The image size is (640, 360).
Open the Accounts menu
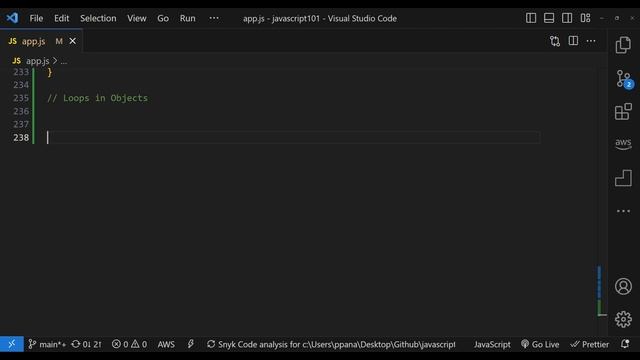pyautogui.click(x=623, y=286)
